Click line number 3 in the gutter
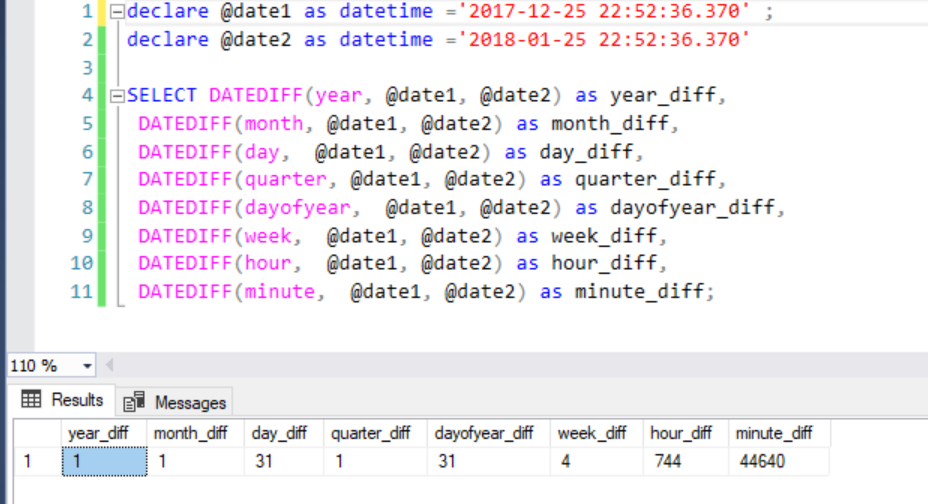The height and width of the screenshot is (504, 928). click(88, 68)
